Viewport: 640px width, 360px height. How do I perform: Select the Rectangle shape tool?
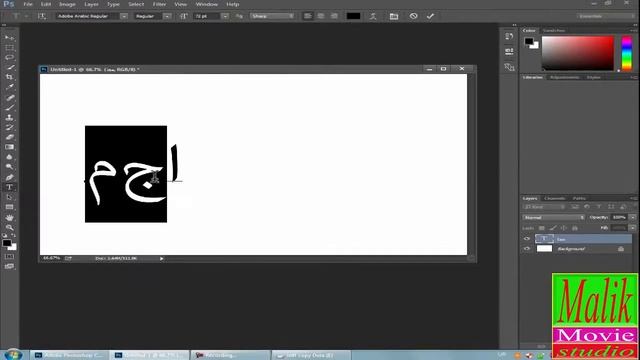(9, 207)
